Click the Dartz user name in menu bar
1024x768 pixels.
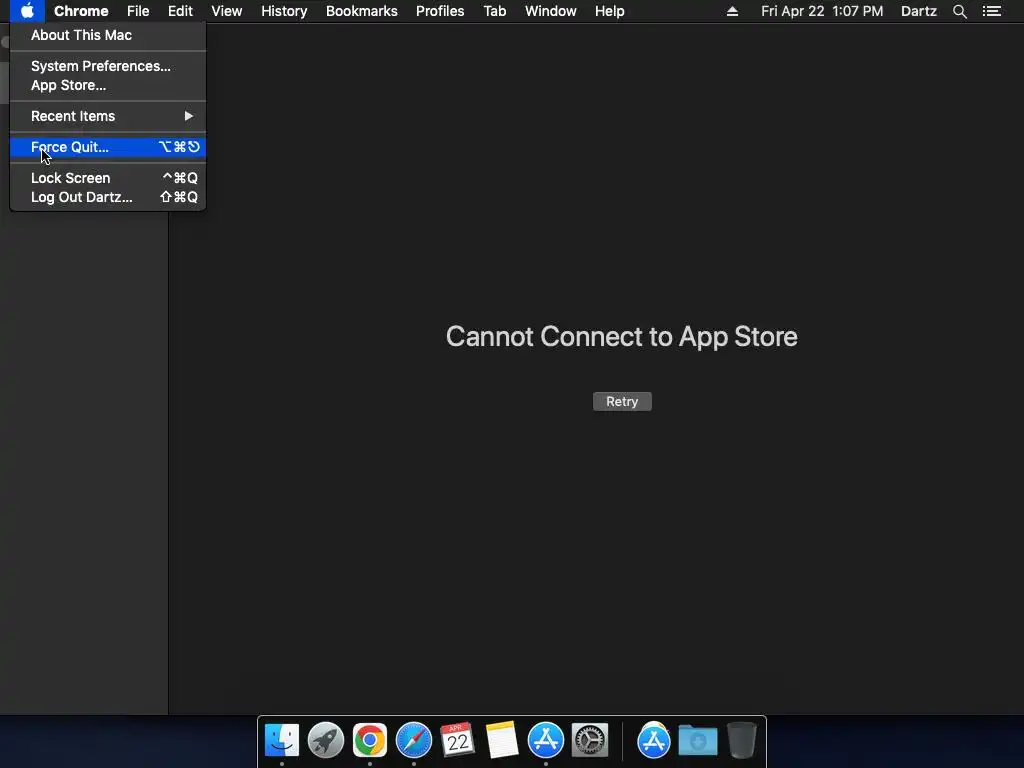pos(918,11)
